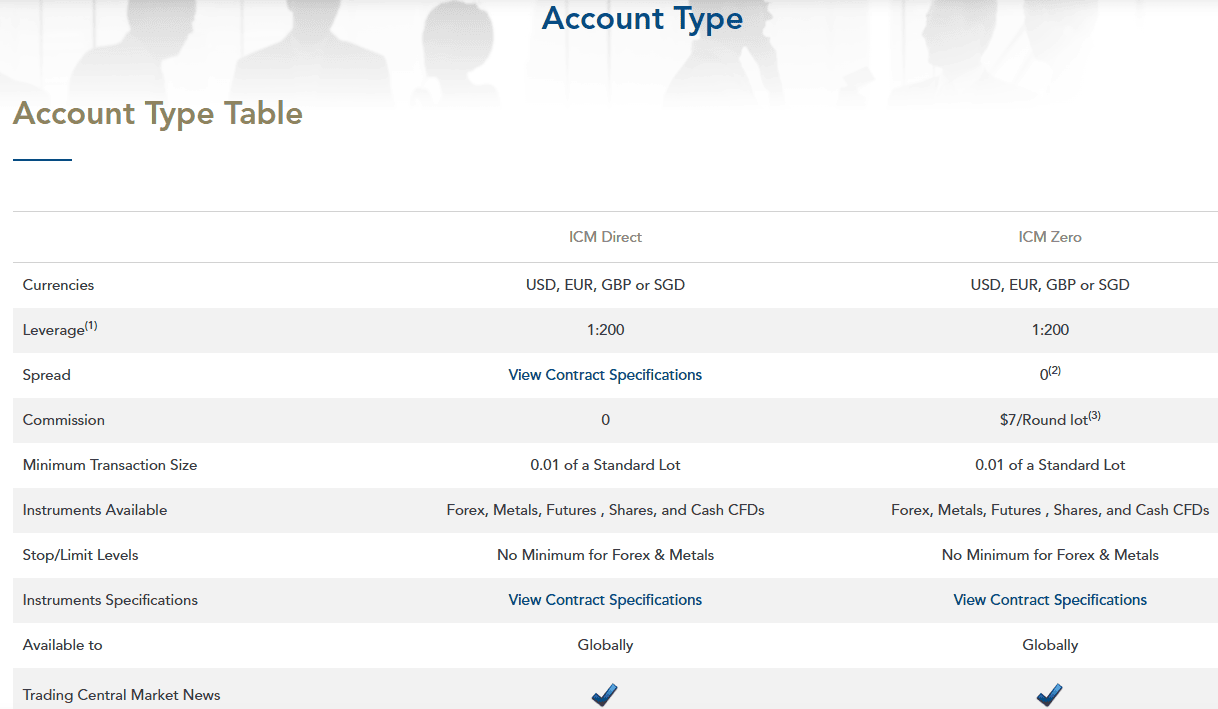Click the 1:200 leverage value under ICM Direct
Image resolution: width=1218 pixels, height=709 pixels.
tap(605, 329)
